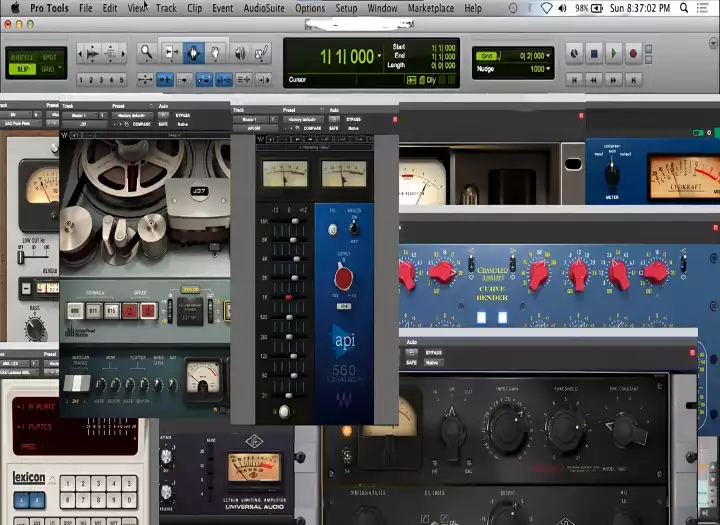Image resolution: width=720 pixels, height=525 pixels.
Task: Open Grid value dropdown
Action: click(x=548, y=56)
